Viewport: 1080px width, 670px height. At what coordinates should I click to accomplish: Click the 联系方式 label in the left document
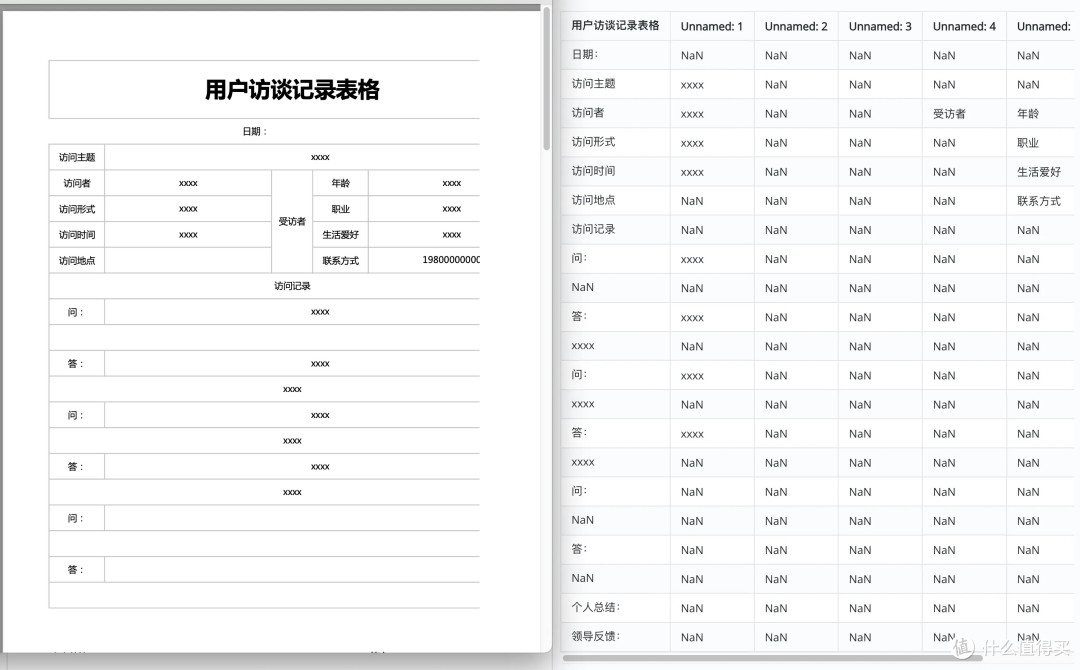coord(340,260)
